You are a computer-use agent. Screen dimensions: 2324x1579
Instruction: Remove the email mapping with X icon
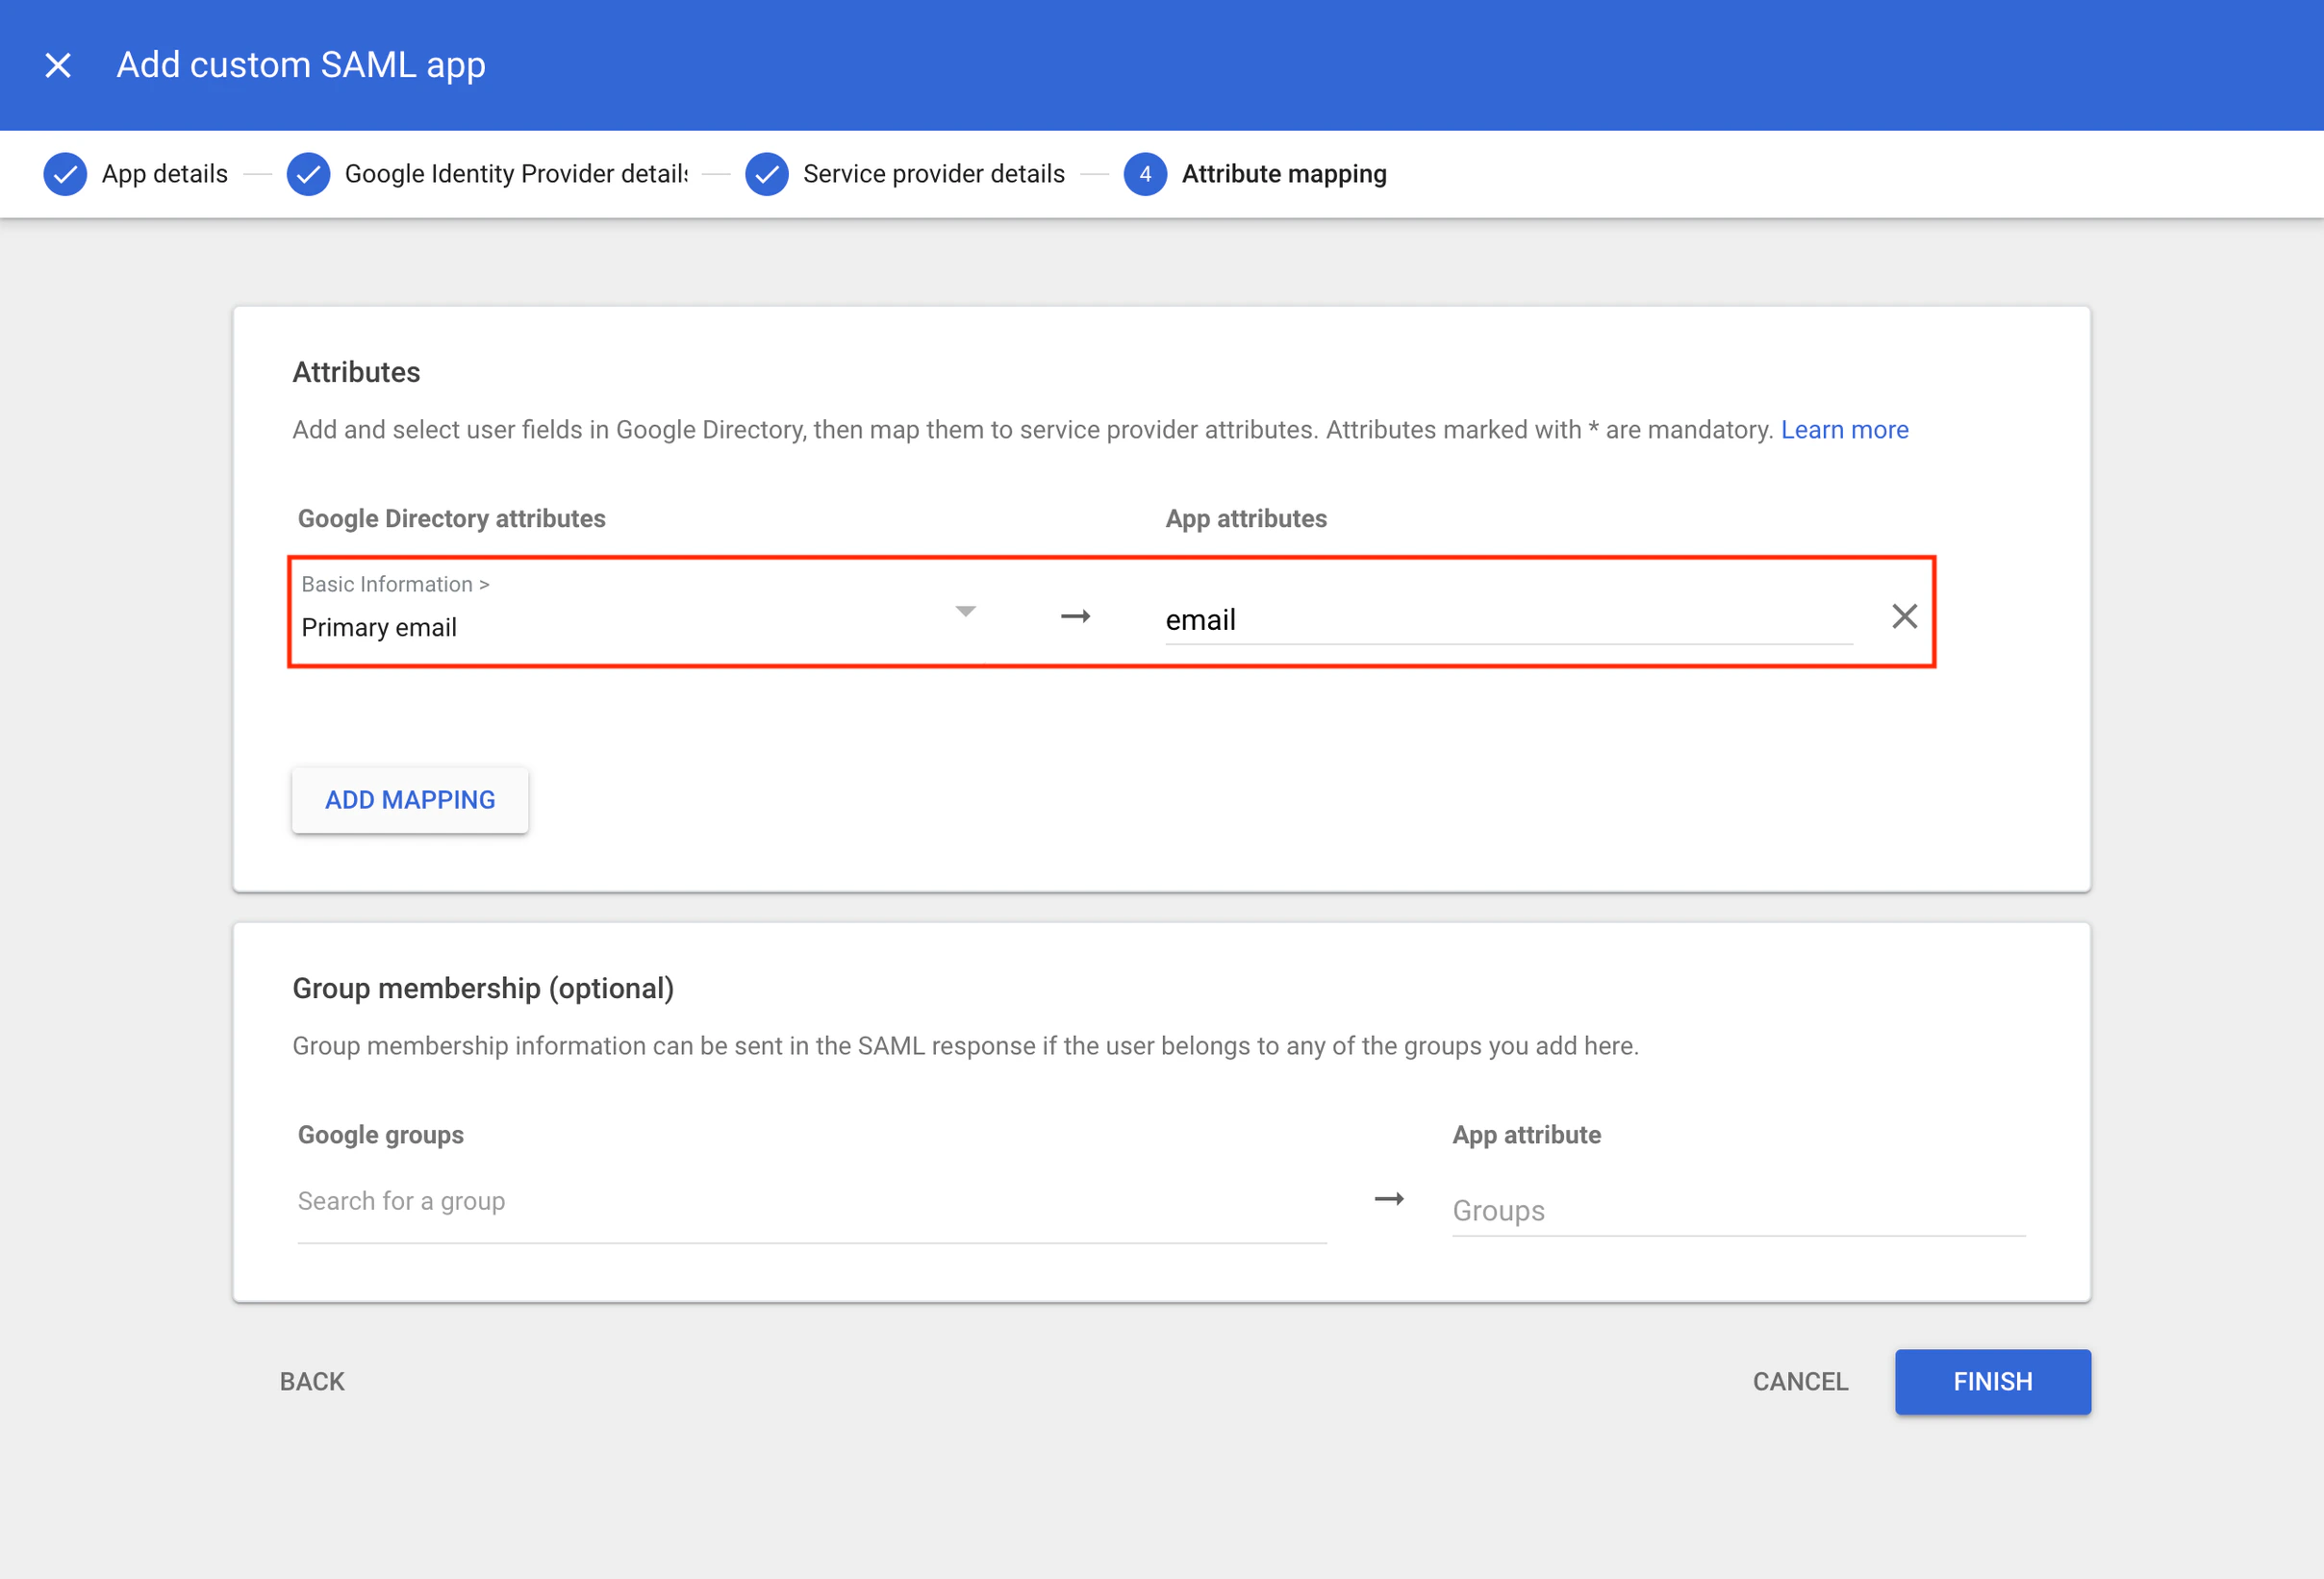[x=1903, y=616]
